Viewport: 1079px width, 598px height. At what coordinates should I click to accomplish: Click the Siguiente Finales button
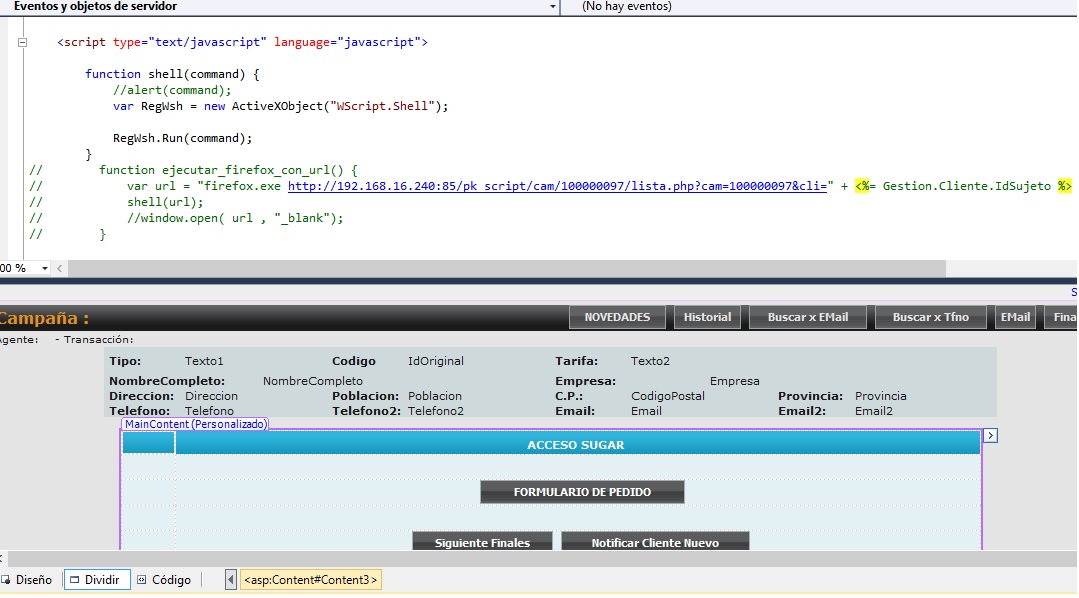click(x=482, y=542)
